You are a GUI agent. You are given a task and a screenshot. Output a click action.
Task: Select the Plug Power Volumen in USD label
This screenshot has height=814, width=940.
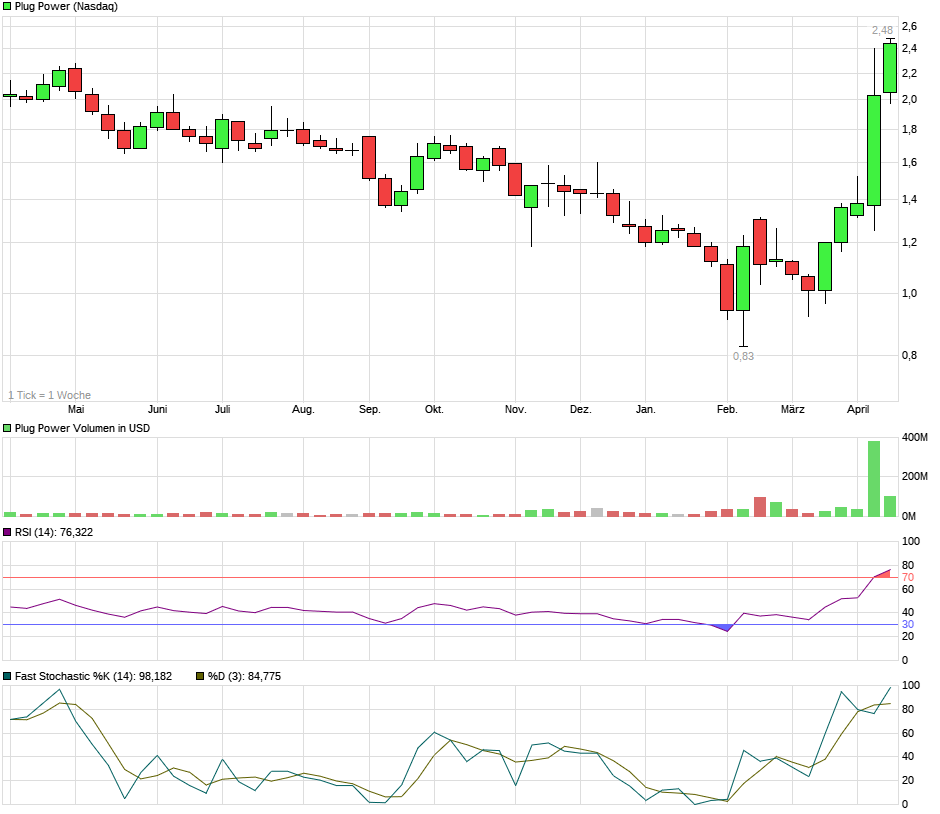[x=84, y=428]
